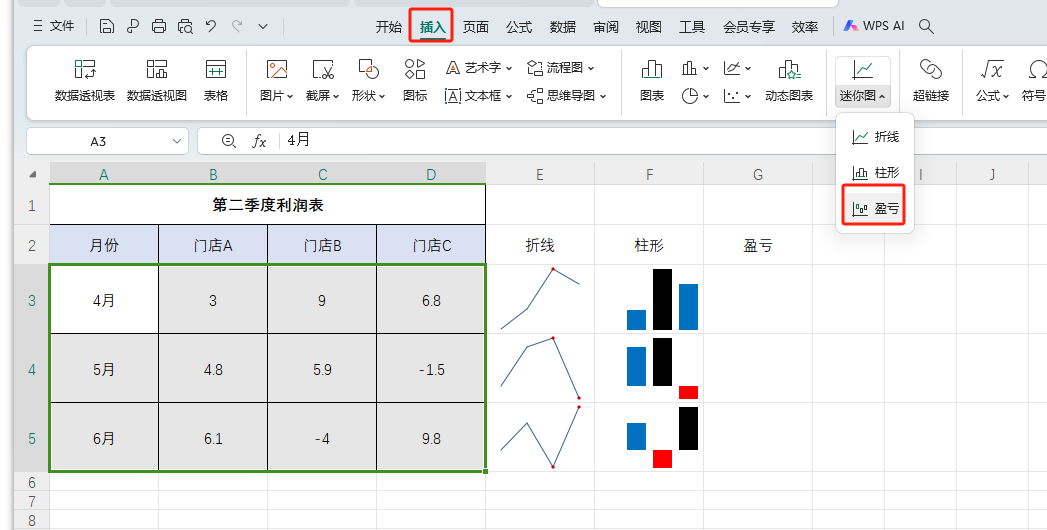Image resolution: width=1047 pixels, height=530 pixels.
Task: Switch to the 插入 tab
Action: pos(432,27)
